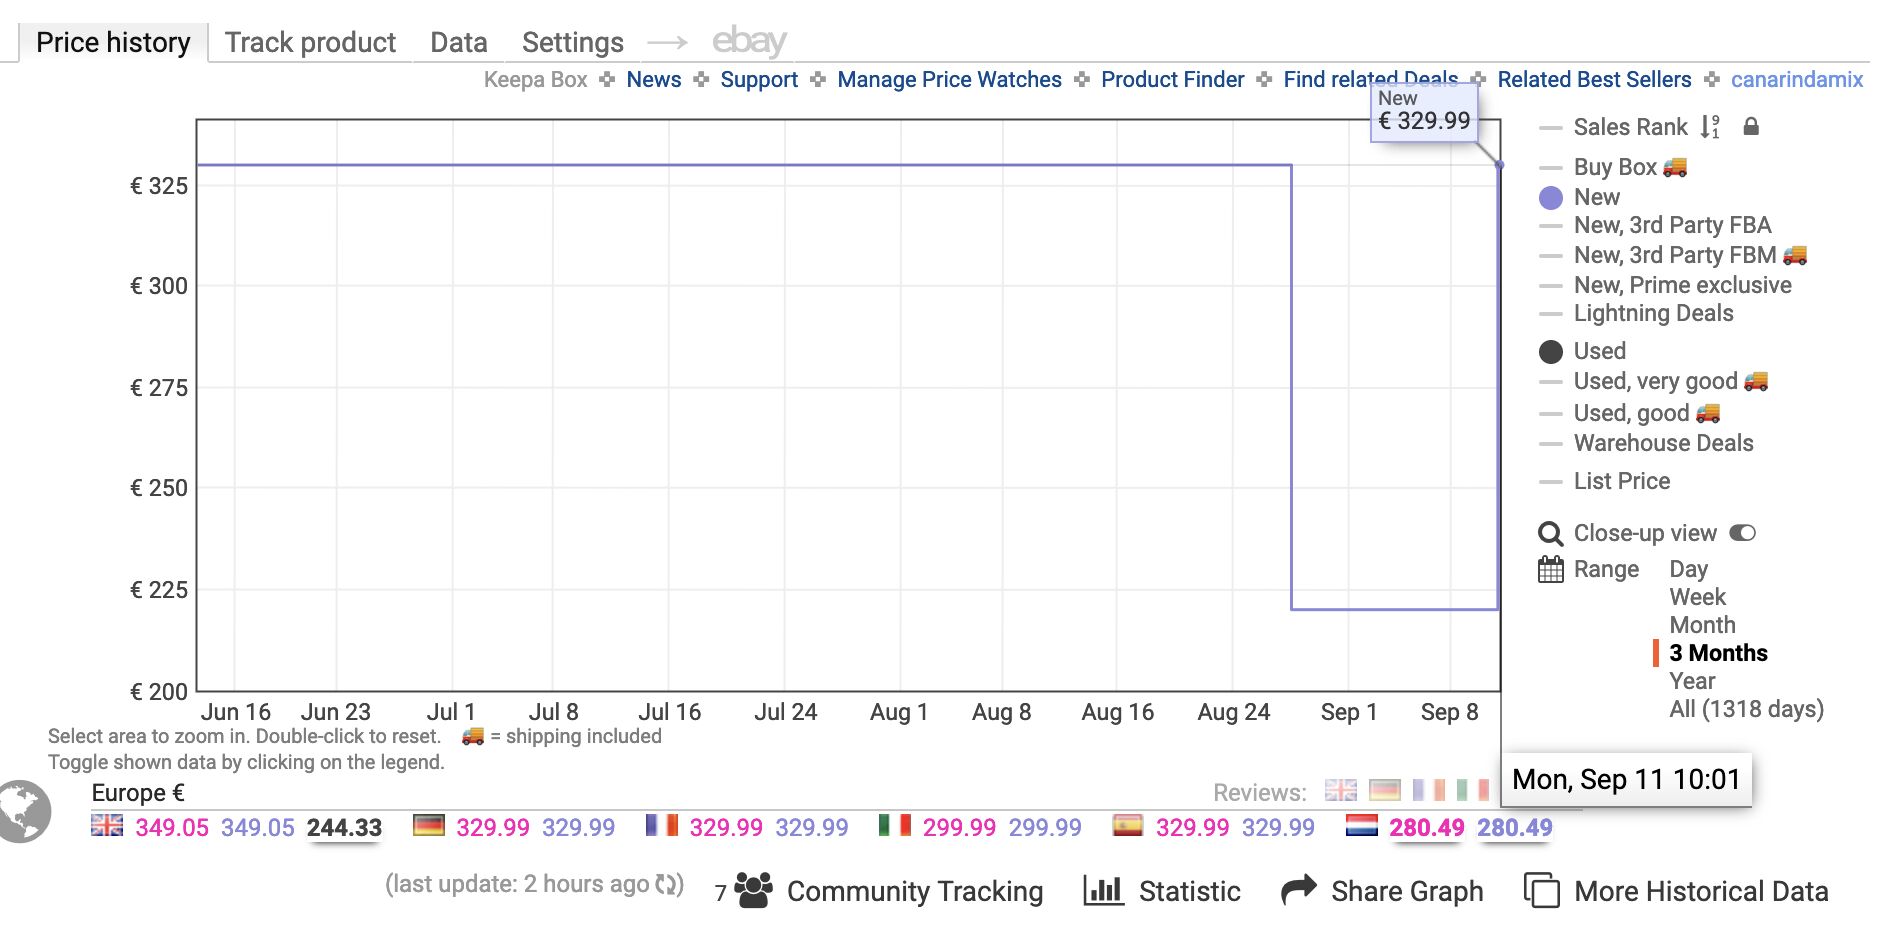1888x936 pixels.
Task: Click the lock icon beside Sales Rank
Action: point(1751,127)
